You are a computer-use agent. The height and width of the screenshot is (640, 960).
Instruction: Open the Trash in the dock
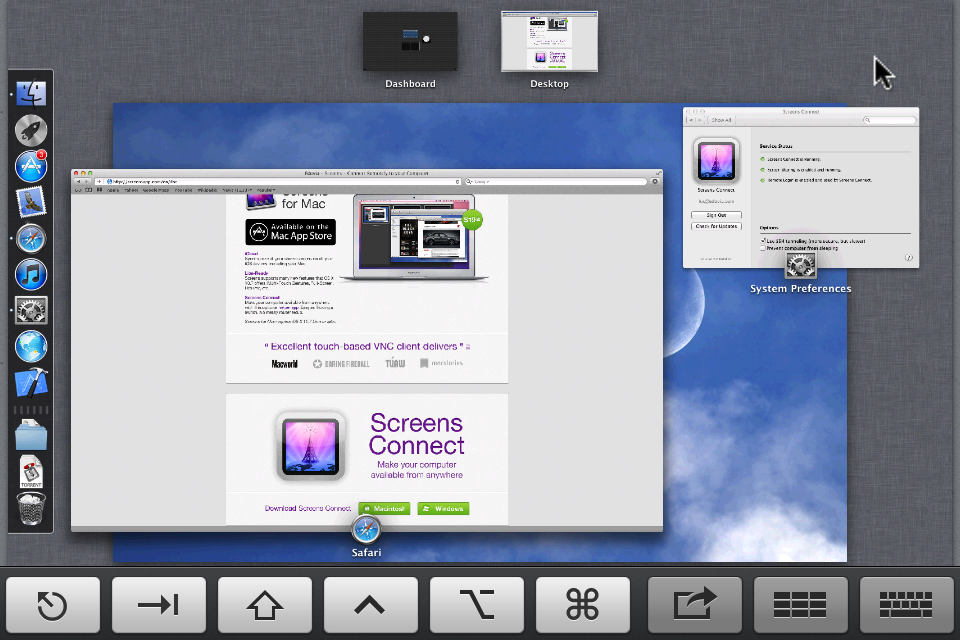(x=31, y=509)
